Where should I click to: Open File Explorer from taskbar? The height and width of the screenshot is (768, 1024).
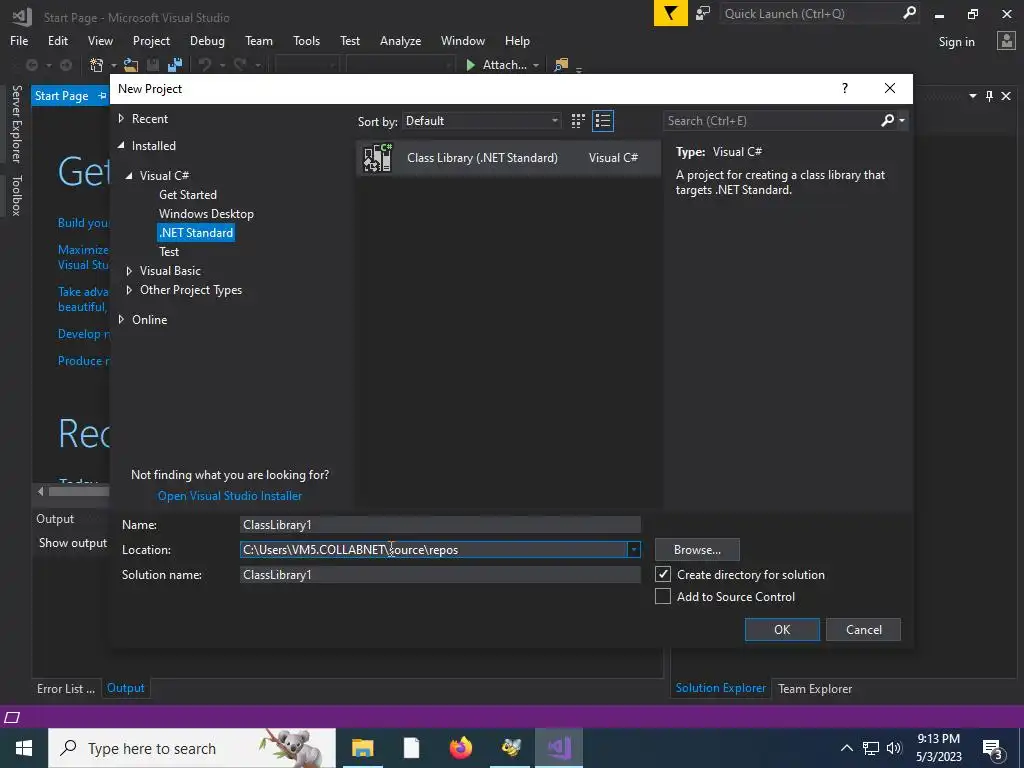pyautogui.click(x=362, y=748)
